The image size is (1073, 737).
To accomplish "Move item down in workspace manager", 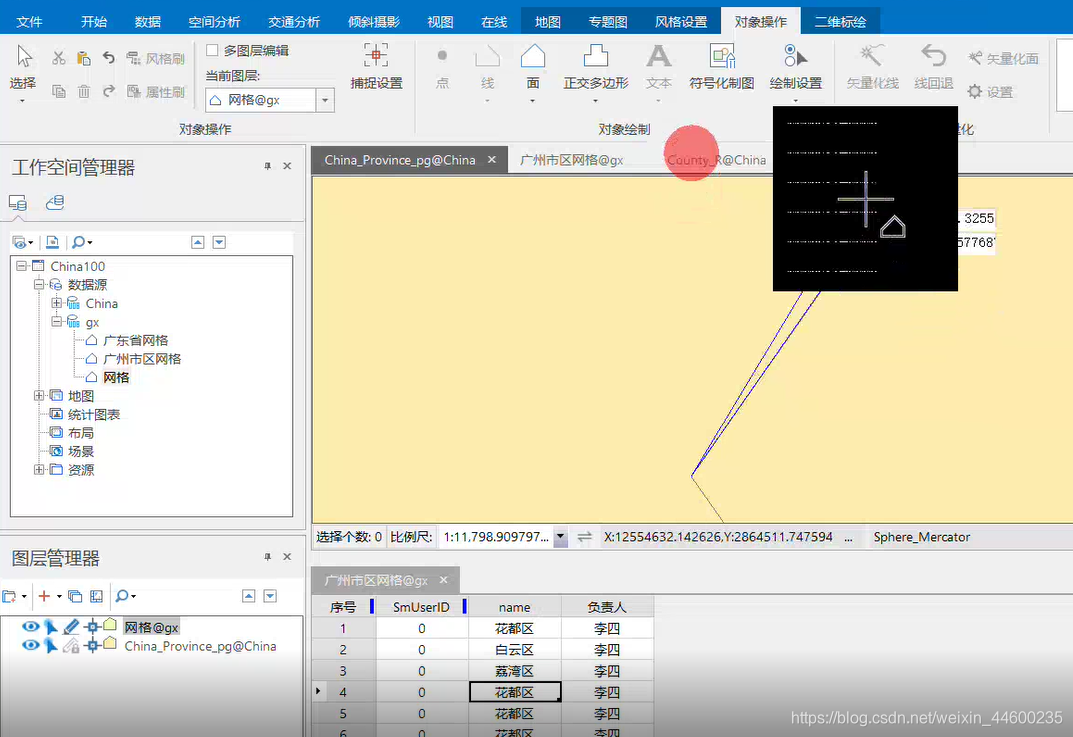I will pos(219,242).
